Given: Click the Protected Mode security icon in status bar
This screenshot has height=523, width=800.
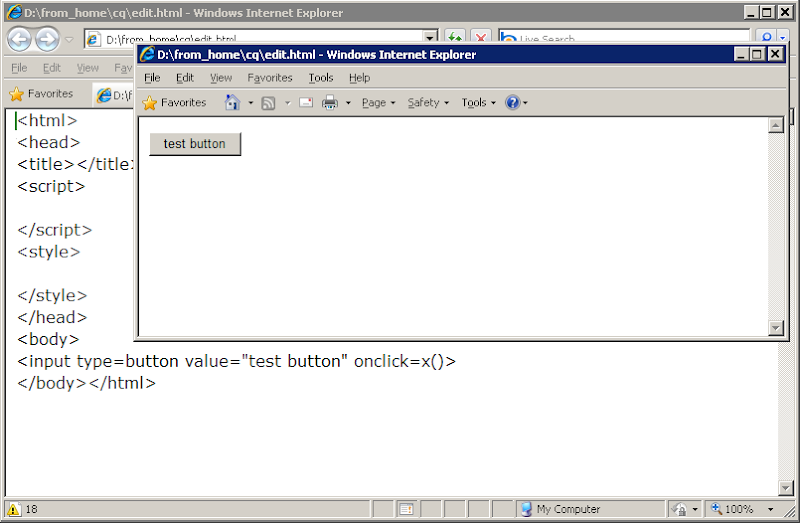Looking at the screenshot, I should click(x=680, y=509).
